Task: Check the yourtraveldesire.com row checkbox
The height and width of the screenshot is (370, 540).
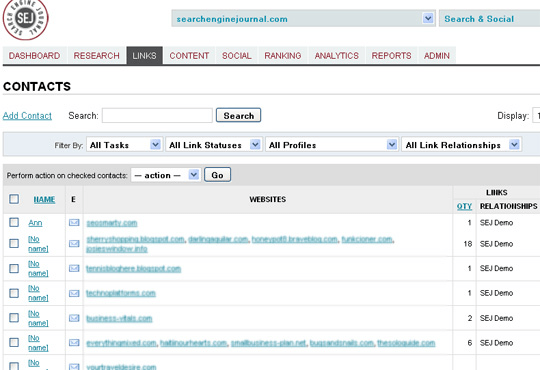Action: click(x=14, y=366)
